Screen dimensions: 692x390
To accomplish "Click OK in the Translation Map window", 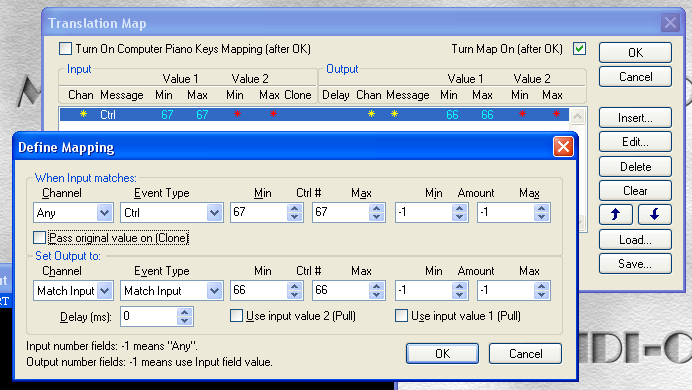I will [636, 52].
